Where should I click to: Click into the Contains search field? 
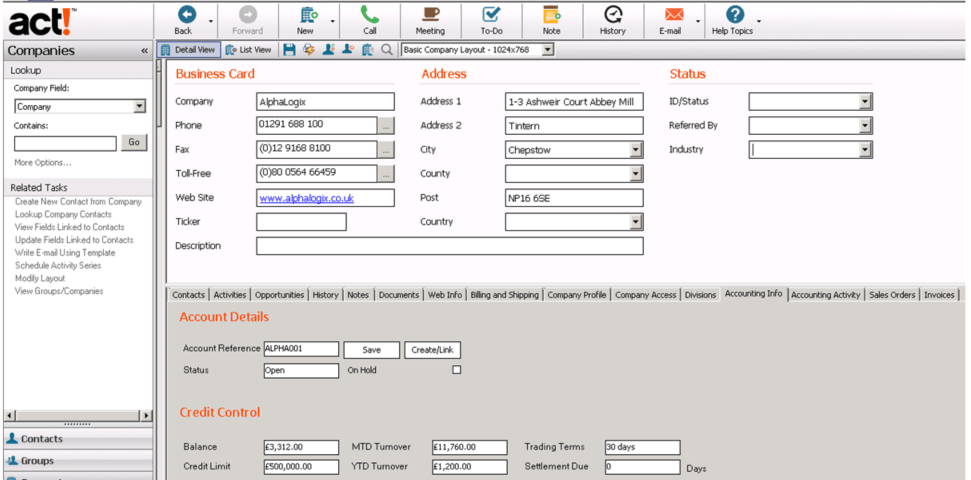[65, 144]
